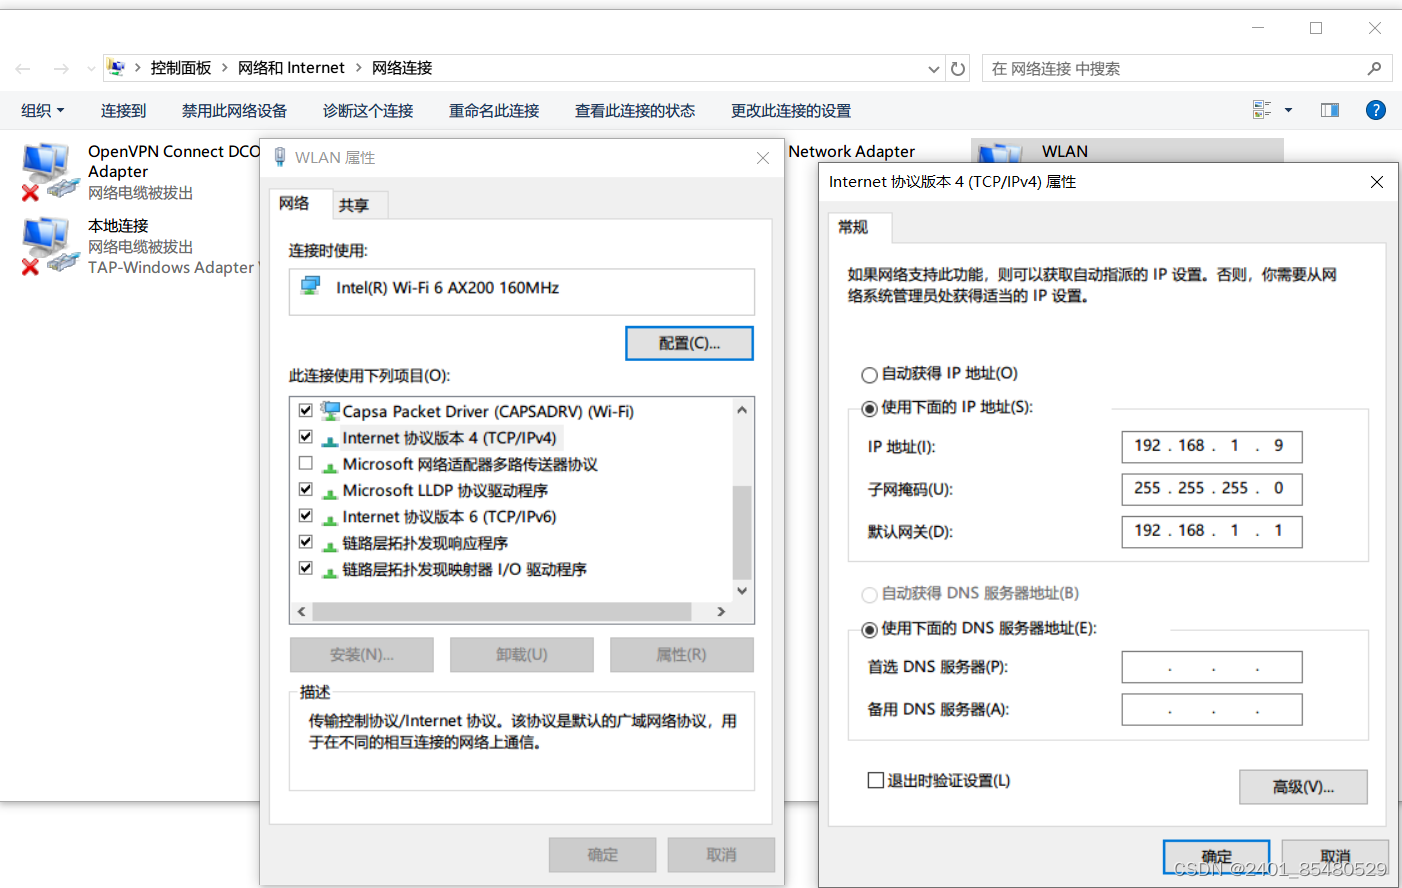Click 重命名此连接 in the toolbar
The image size is (1402, 888).
pos(494,110)
